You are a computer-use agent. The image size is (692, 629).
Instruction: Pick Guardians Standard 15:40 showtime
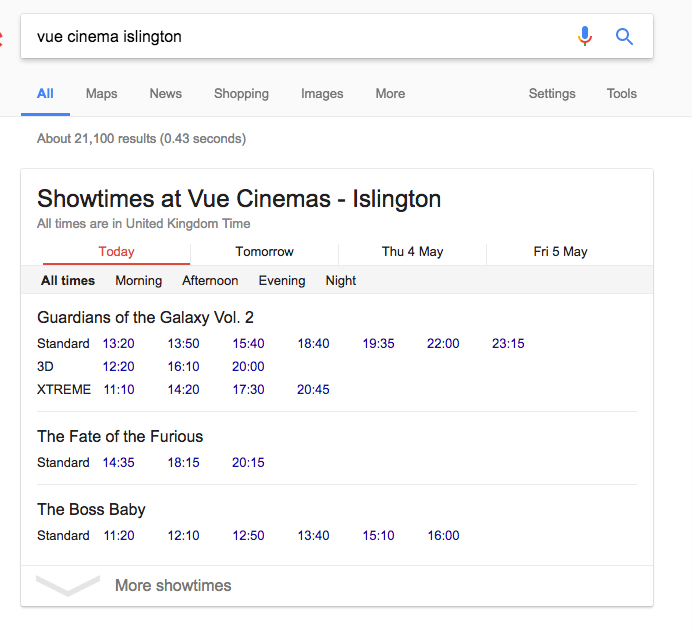coord(248,343)
